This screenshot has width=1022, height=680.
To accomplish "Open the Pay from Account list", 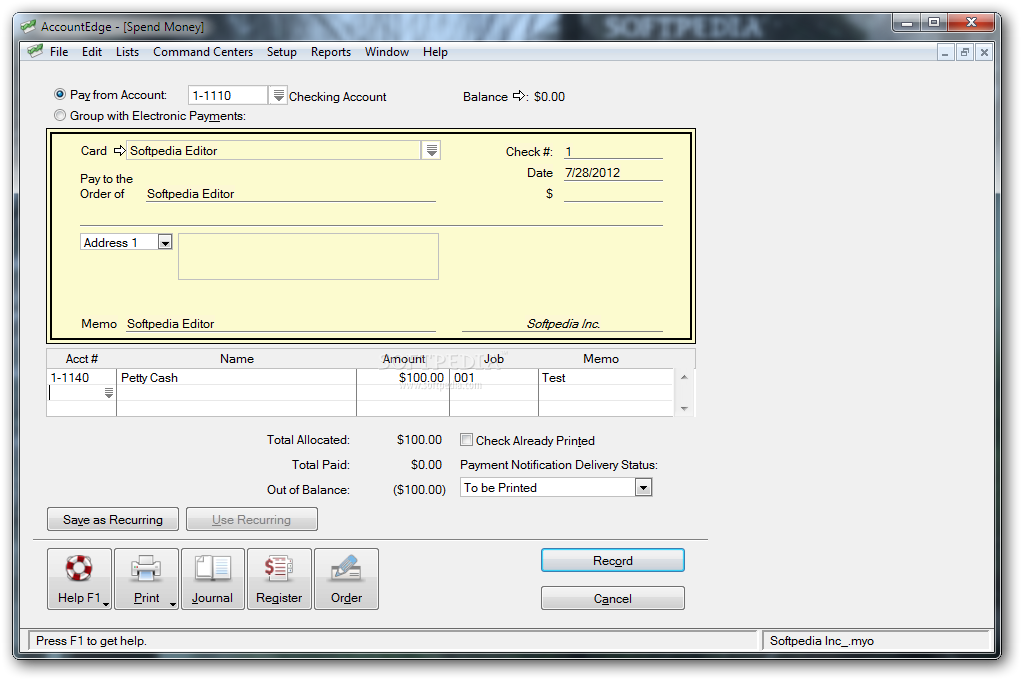I will [278, 95].
